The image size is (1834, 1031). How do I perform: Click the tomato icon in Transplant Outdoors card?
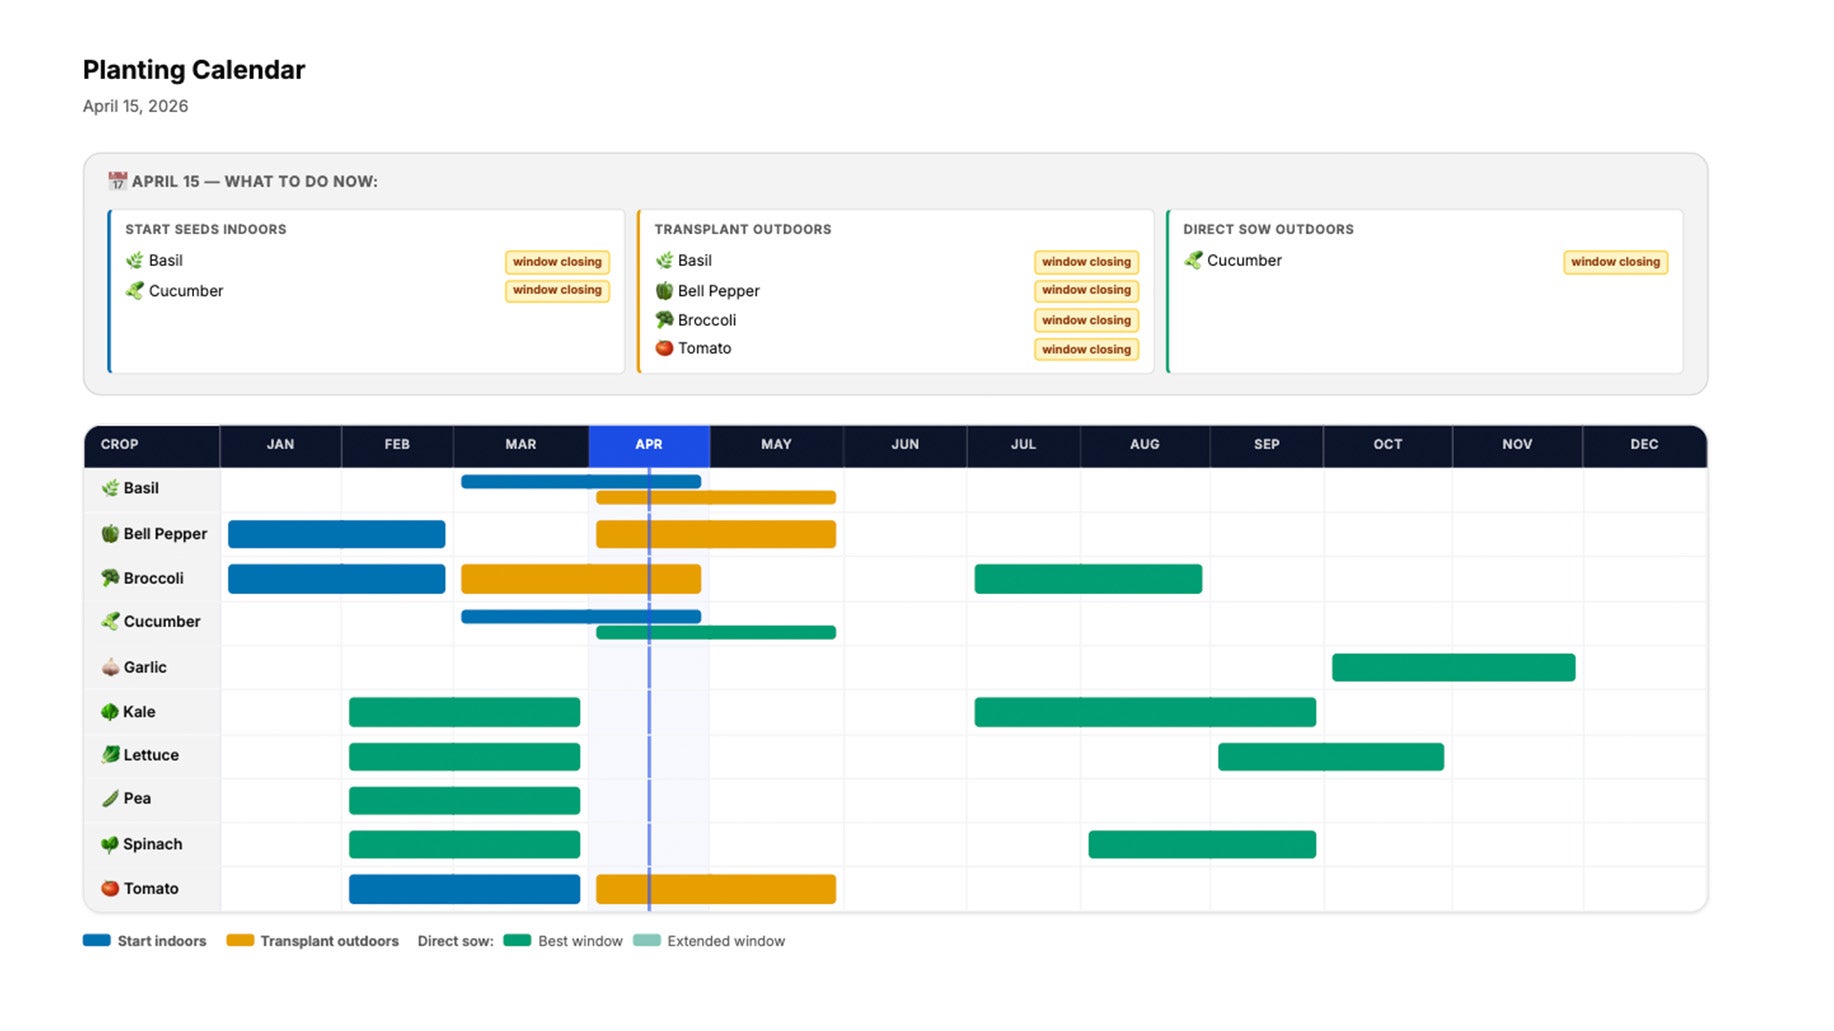pos(664,348)
